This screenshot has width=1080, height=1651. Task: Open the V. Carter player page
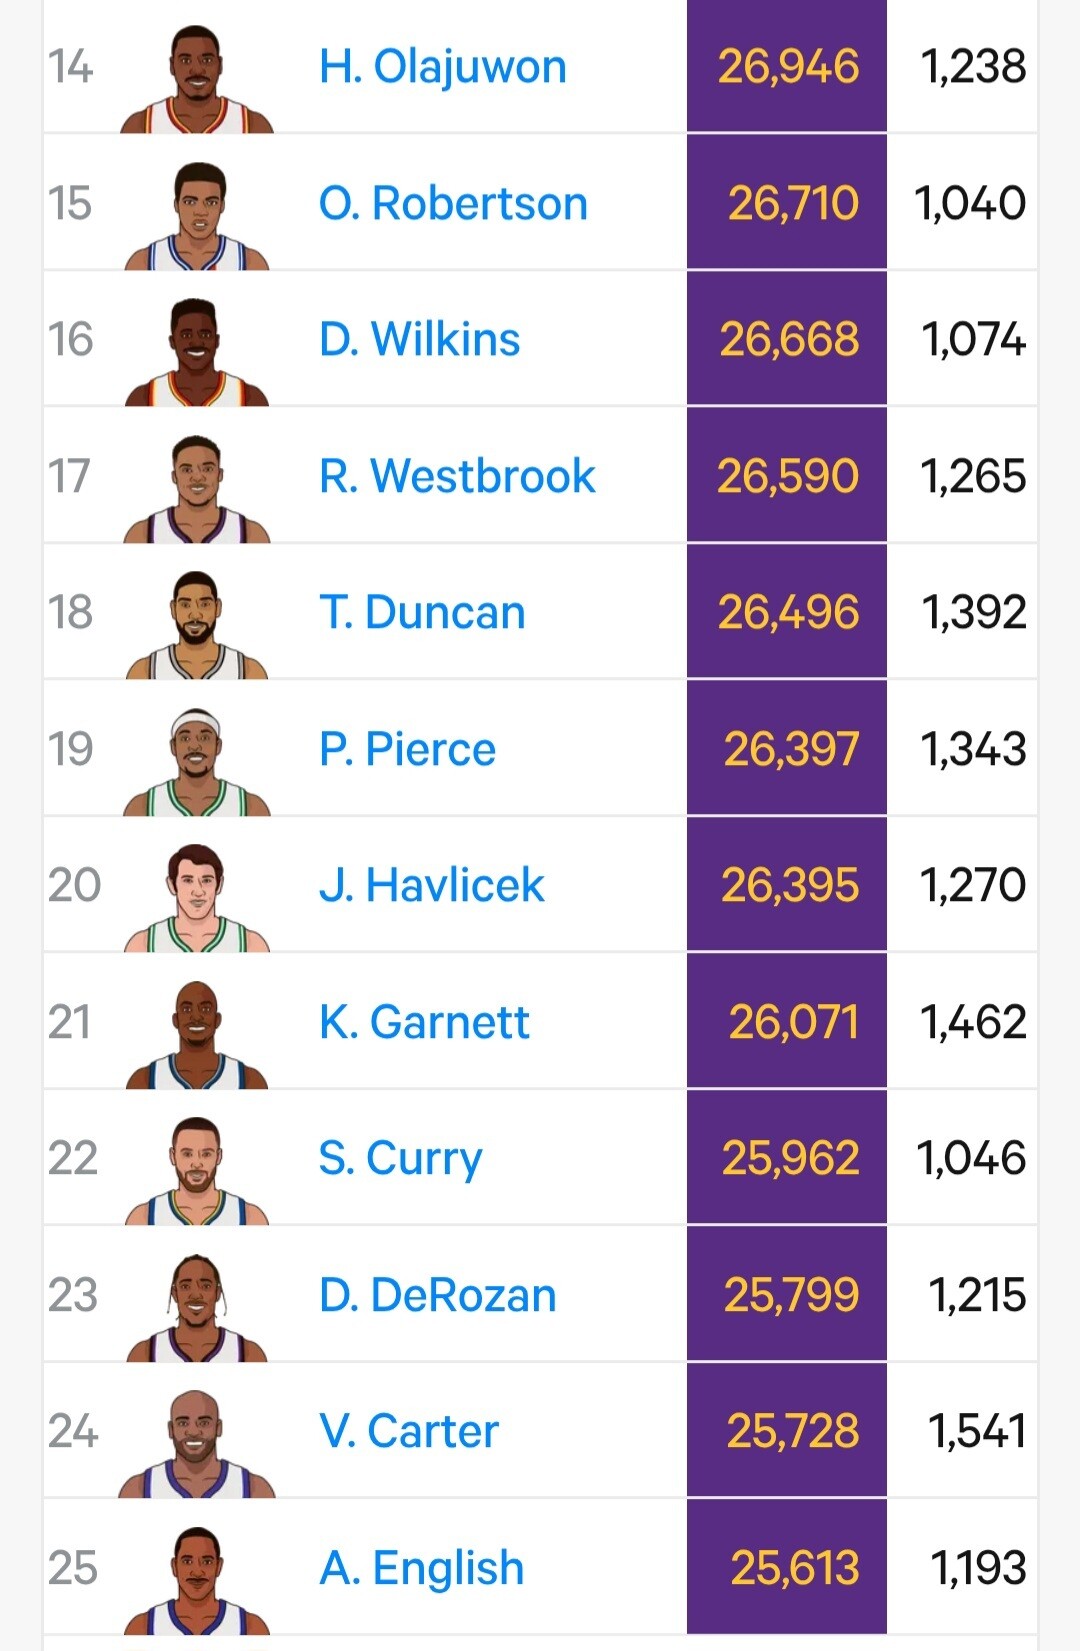(408, 1431)
